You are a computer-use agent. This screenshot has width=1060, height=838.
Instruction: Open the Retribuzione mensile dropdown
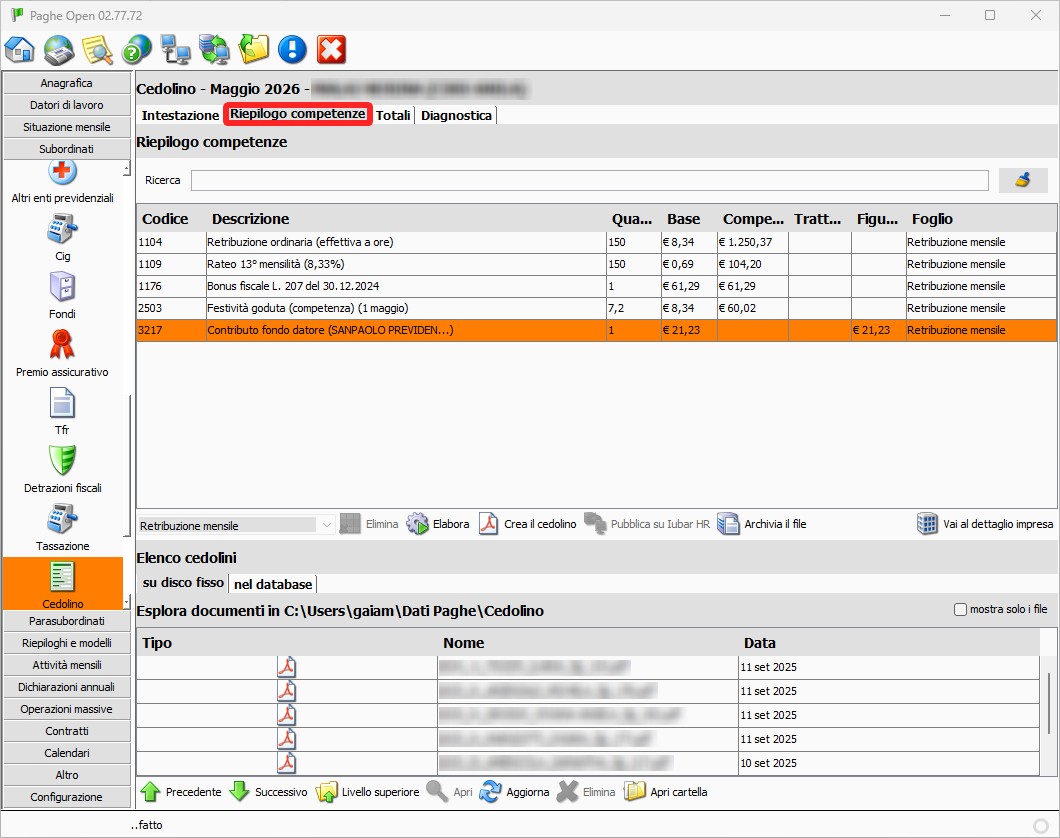pos(326,525)
